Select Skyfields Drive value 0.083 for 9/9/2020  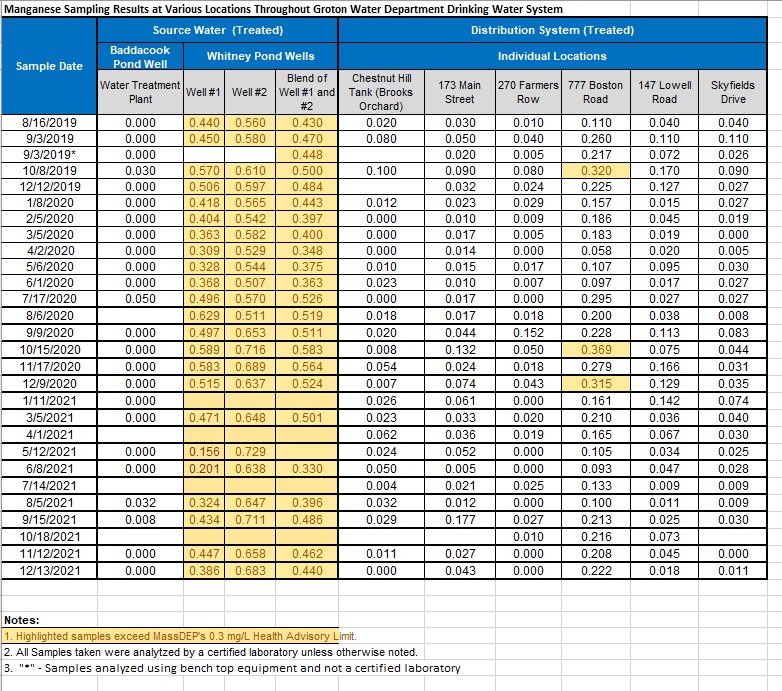point(733,333)
